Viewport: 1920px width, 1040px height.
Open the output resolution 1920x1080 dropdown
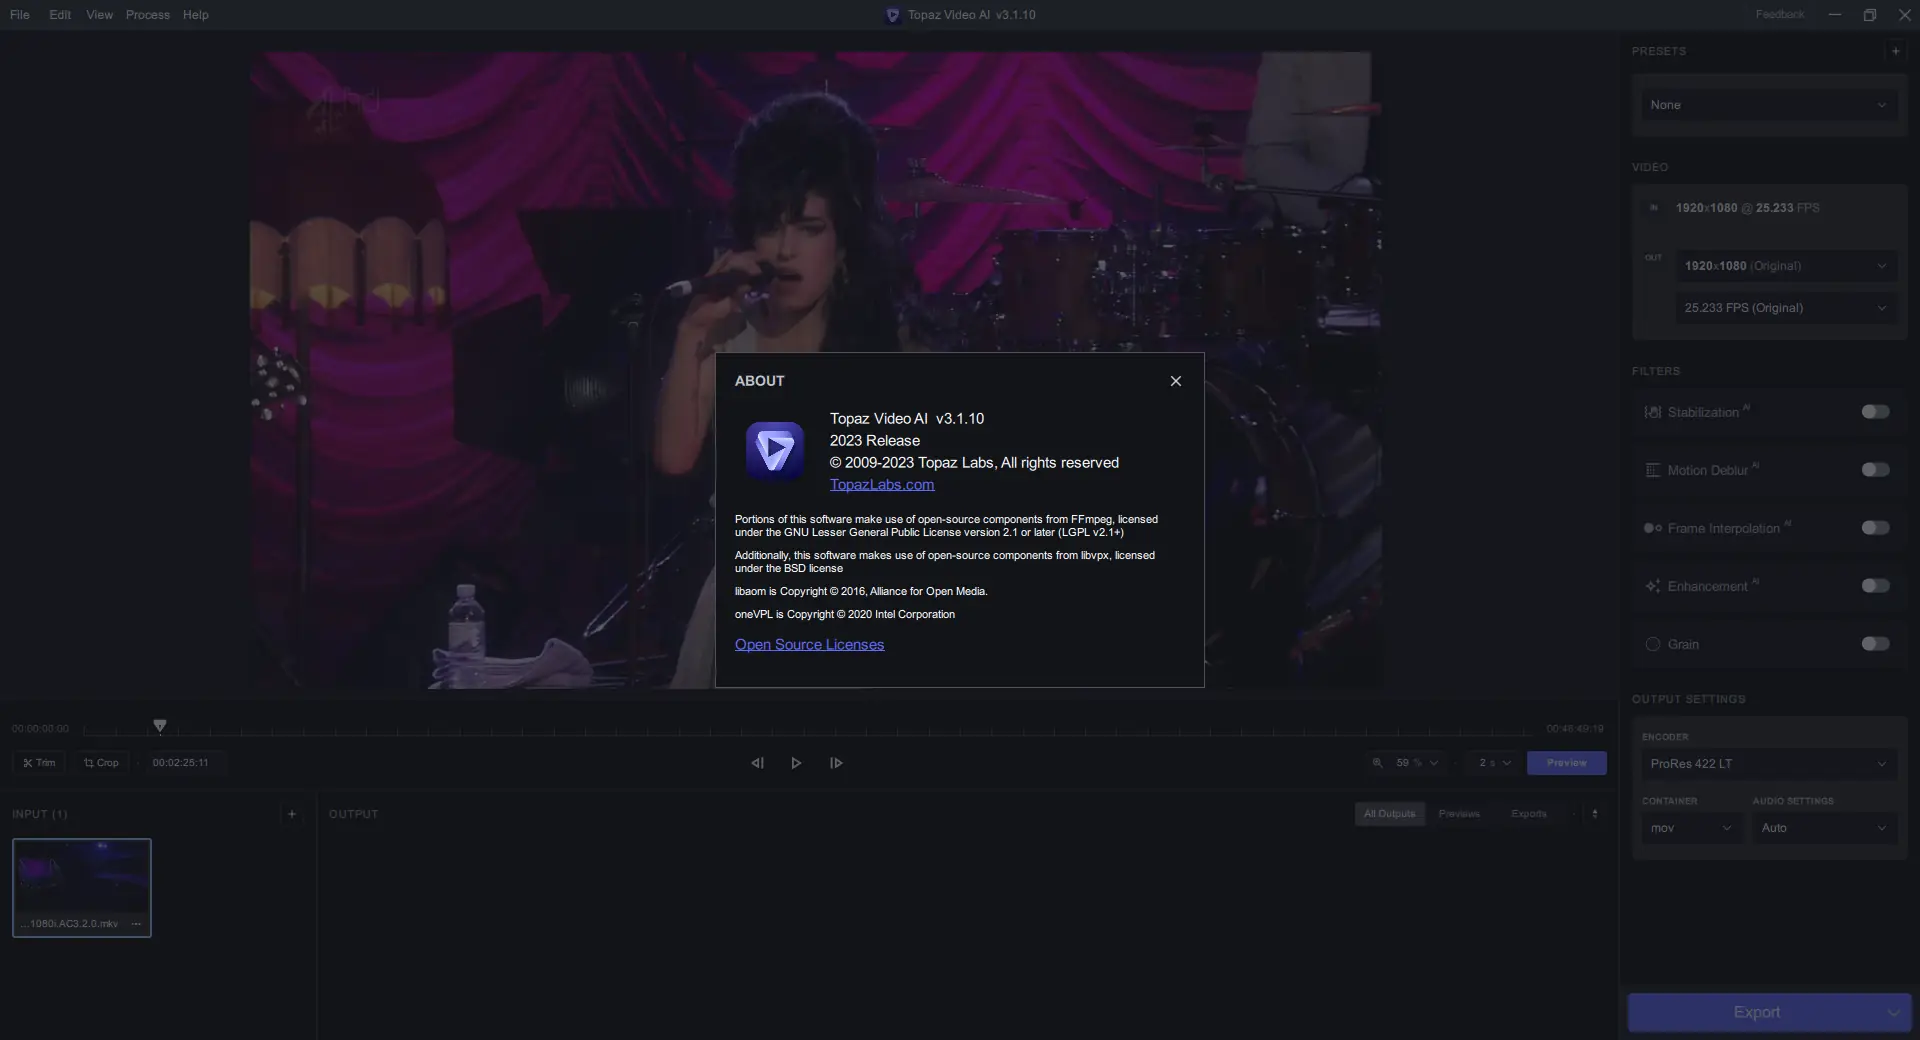(x=1786, y=266)
